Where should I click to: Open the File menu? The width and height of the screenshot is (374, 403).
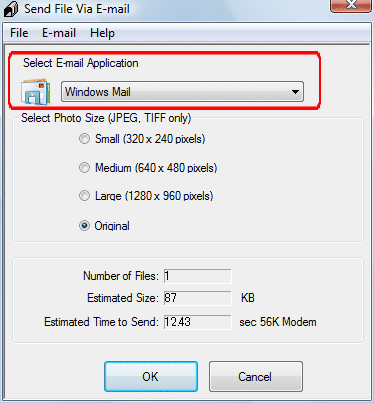point(19,33)
